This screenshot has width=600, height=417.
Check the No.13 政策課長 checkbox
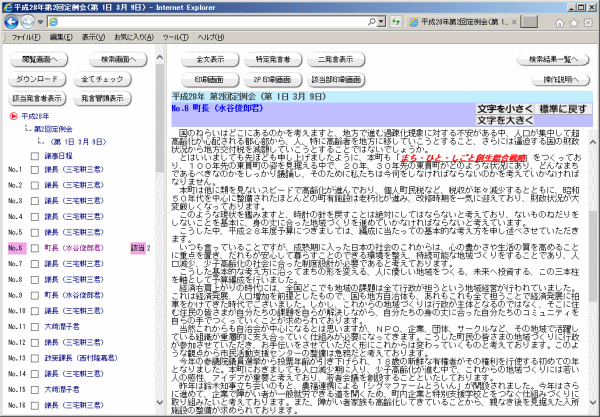(x=35, y=358)
